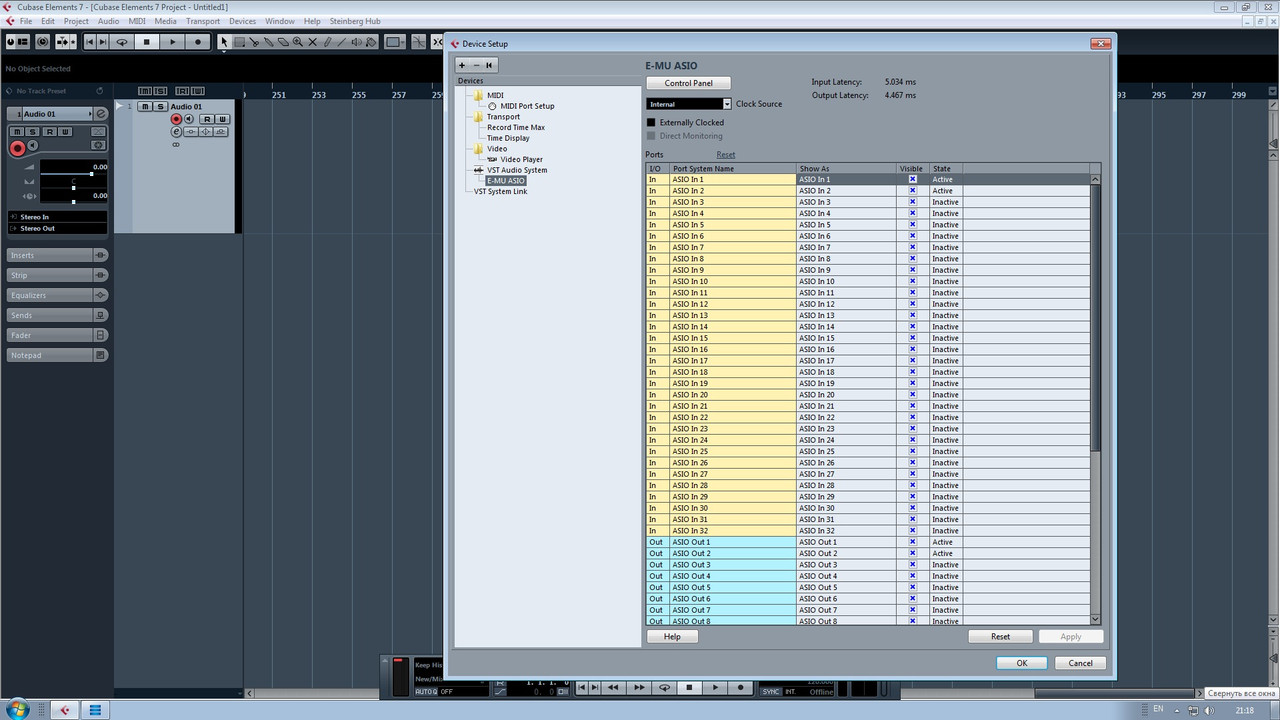Click the Reset link next to Ports

(725, 155)
